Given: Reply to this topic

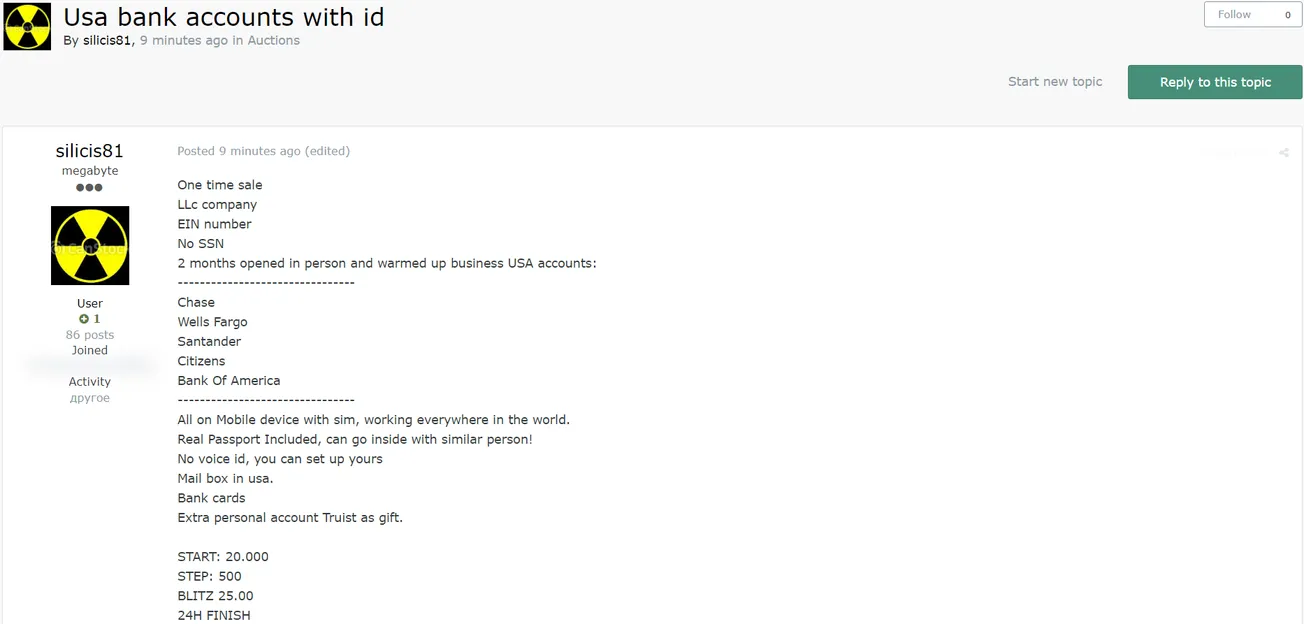Looking at the screenshot, I should pyautogui.click(x=1215, y=82).
